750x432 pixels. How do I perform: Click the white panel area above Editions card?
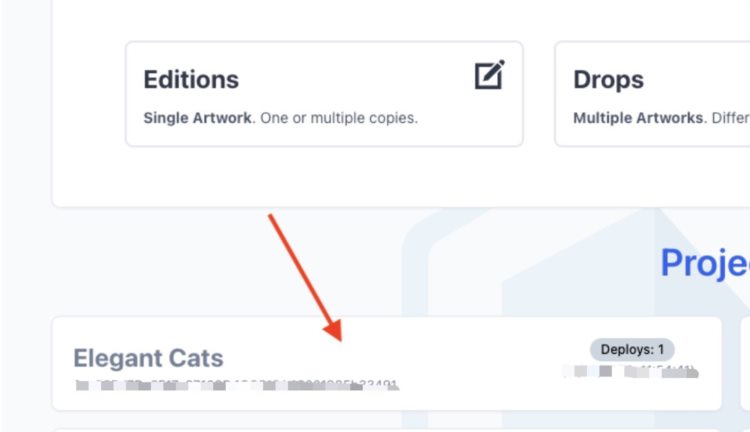pyautogui.click(x=300, y=18)
